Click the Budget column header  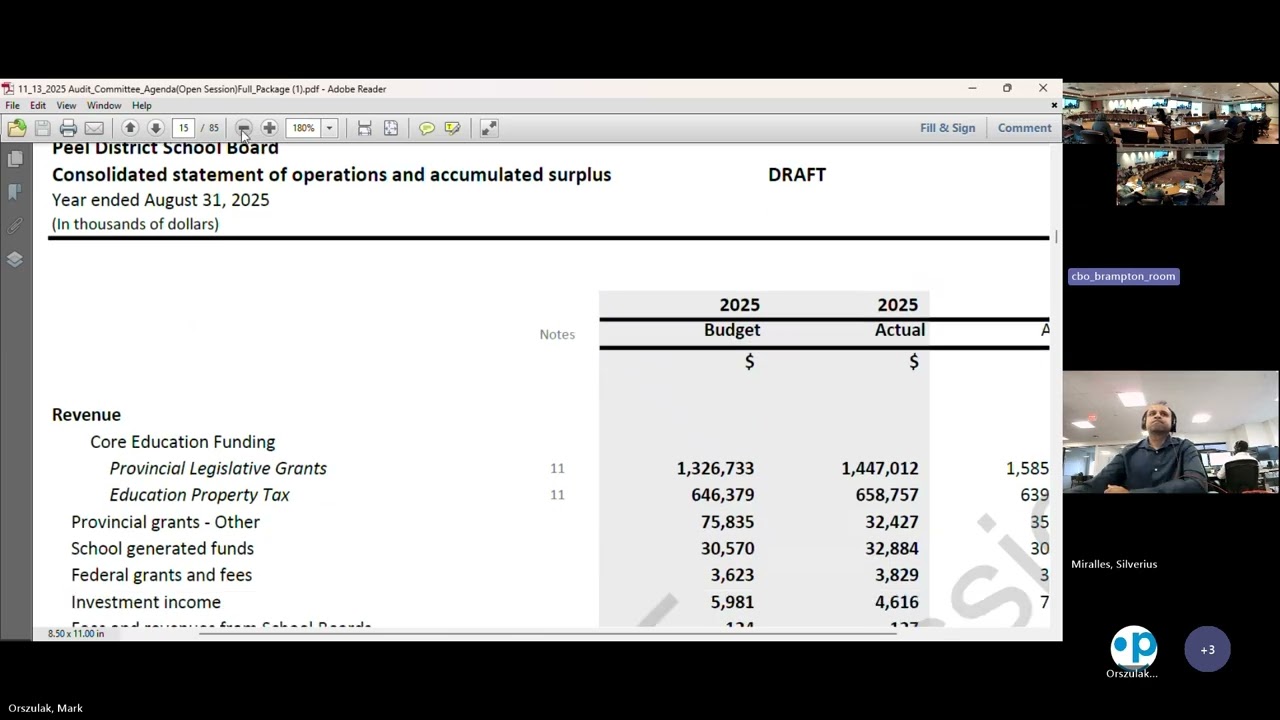pyautogui.click(x=732, y=330)
